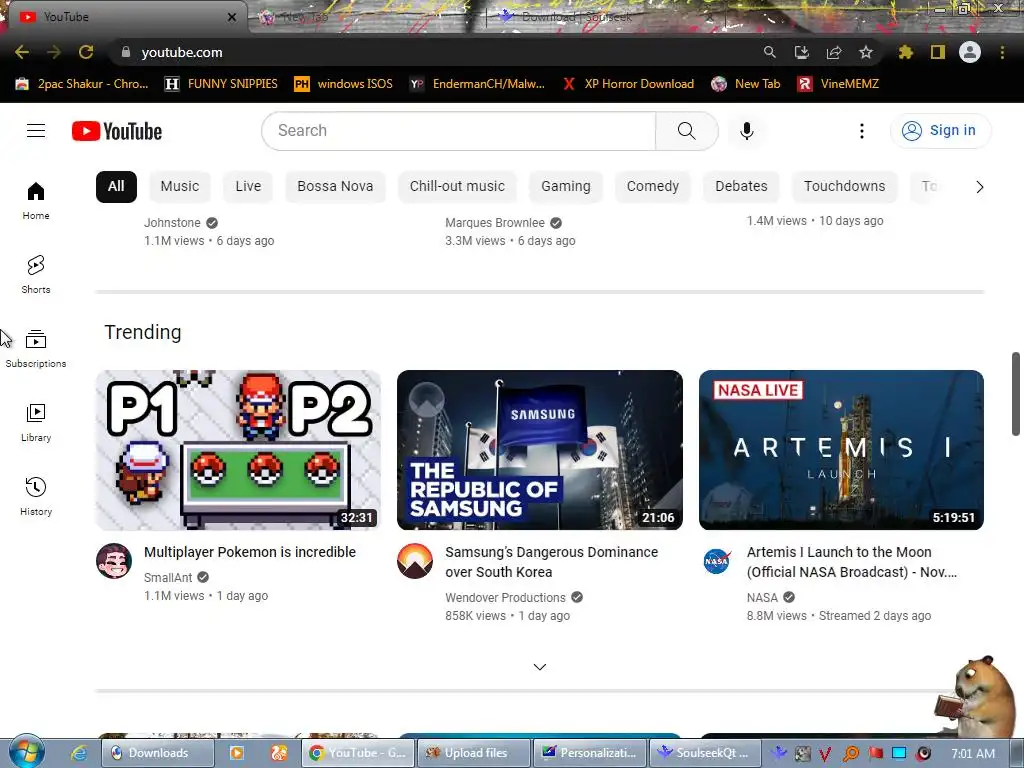1024x768 pixels.
Task: Toggle Chrome side panel icon
Action: click(938, 52)
